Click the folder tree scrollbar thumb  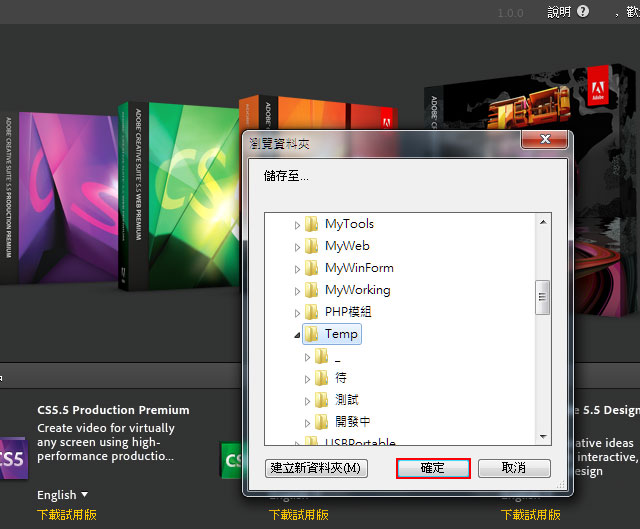pyautogui.click(x=542, y=297)
